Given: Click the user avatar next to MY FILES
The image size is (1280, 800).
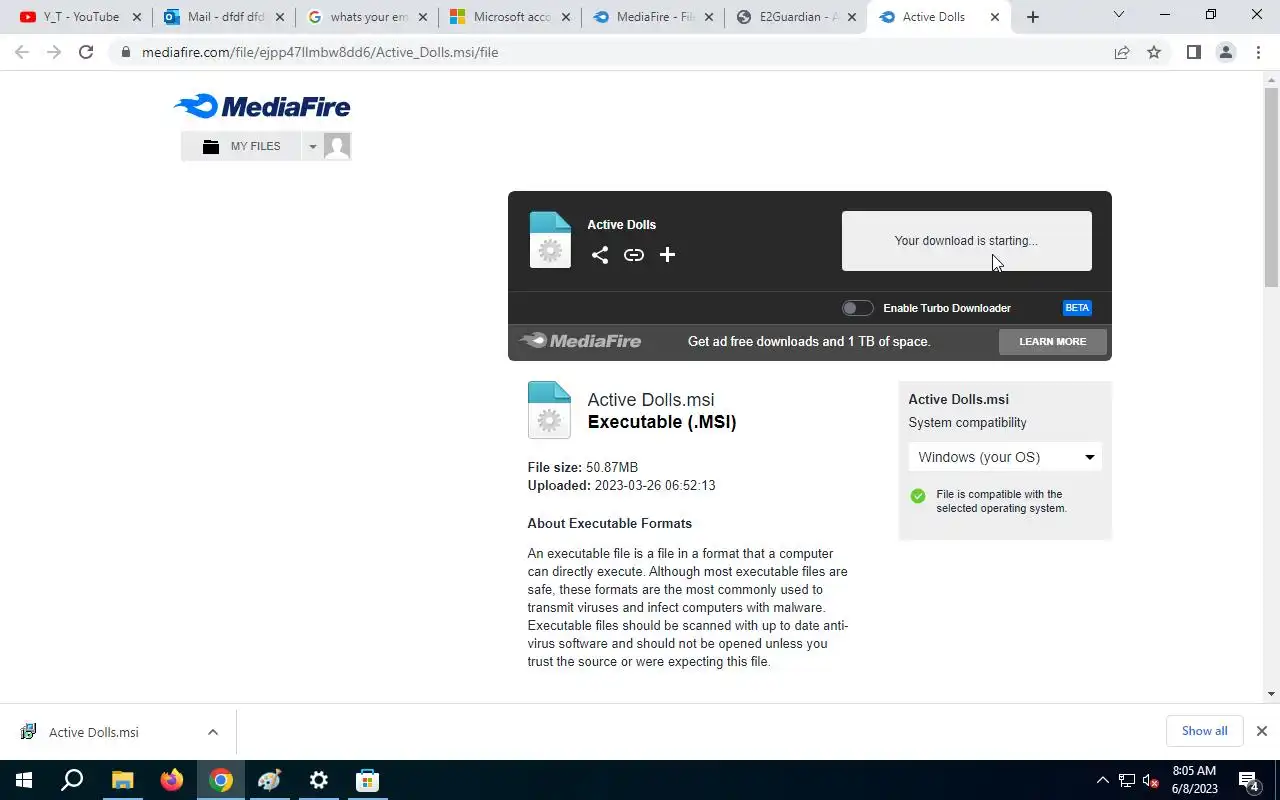Looking at the screenshot, I should tap(337, 146).
